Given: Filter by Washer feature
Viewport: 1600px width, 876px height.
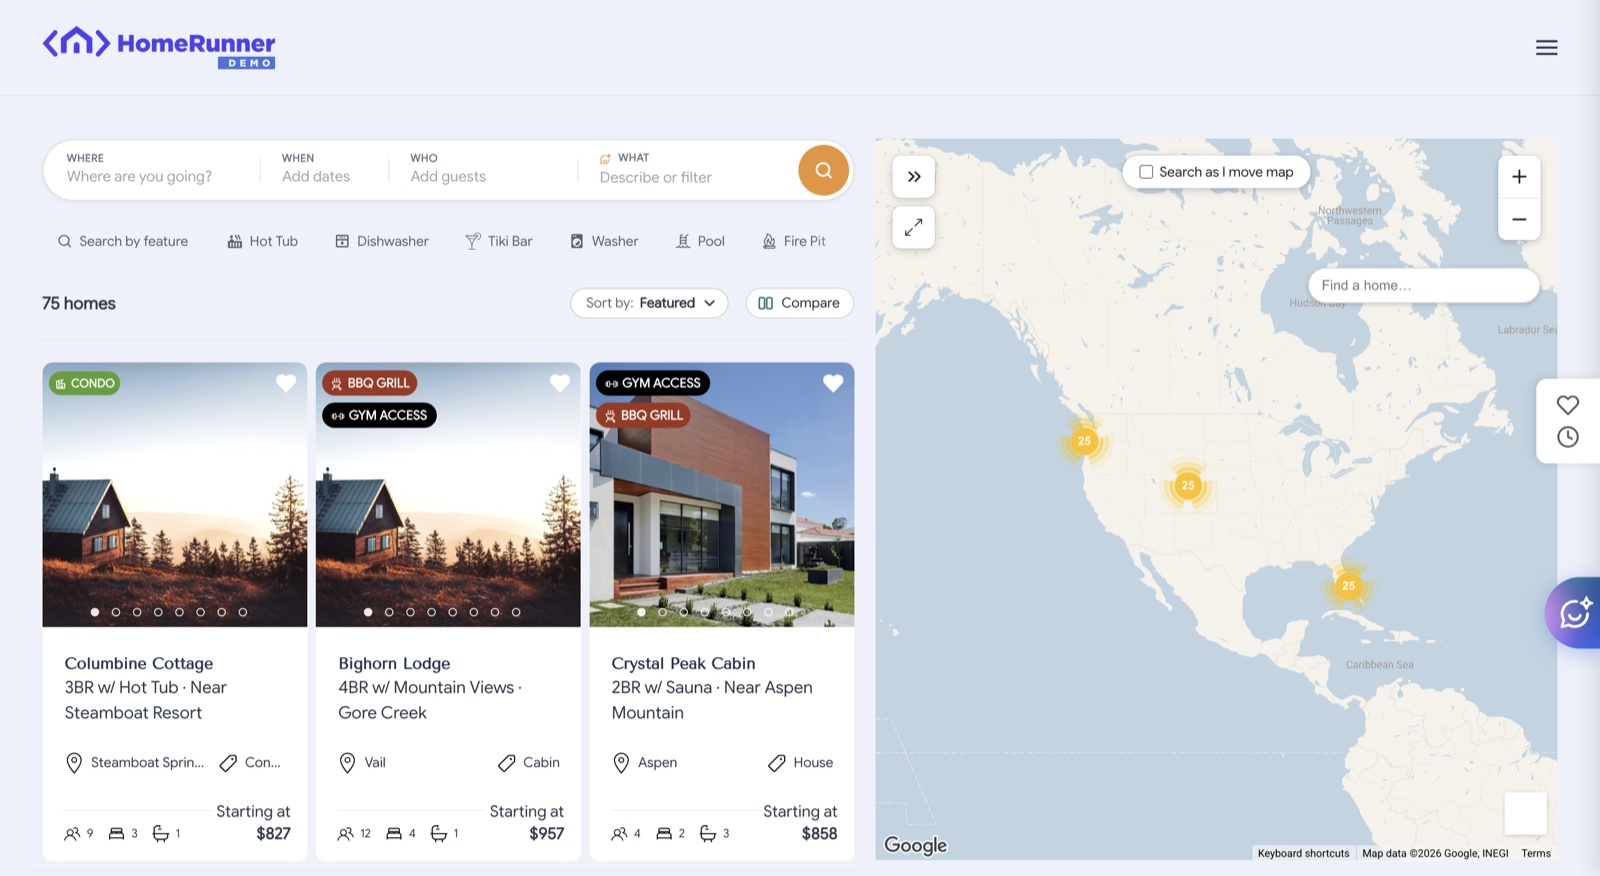Looking at the screenshot, I should (x=604, y=241).
